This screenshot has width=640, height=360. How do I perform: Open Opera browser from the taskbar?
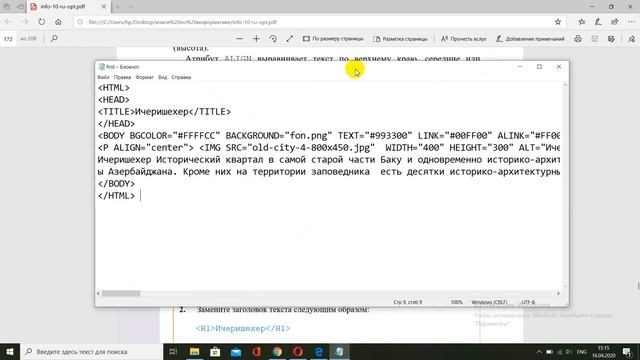[298, 351]
